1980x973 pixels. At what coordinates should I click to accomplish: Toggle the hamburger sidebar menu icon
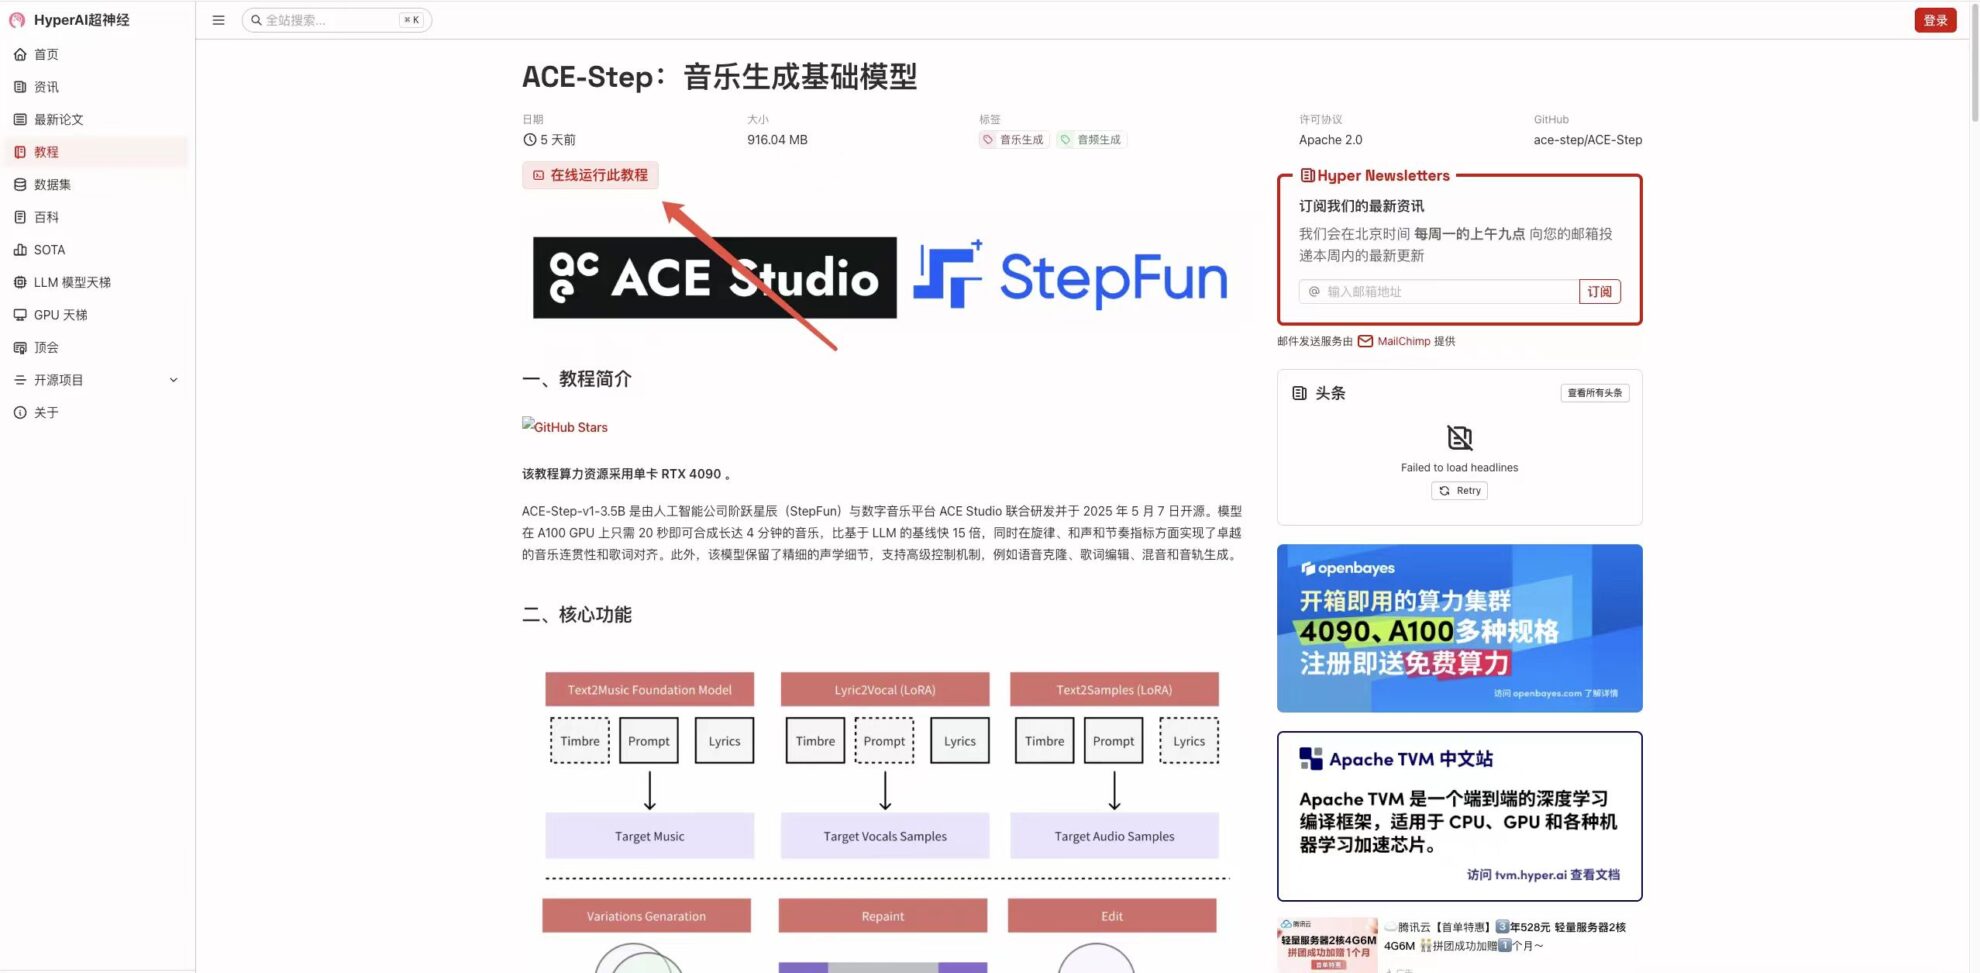click(x=218, y=20)
